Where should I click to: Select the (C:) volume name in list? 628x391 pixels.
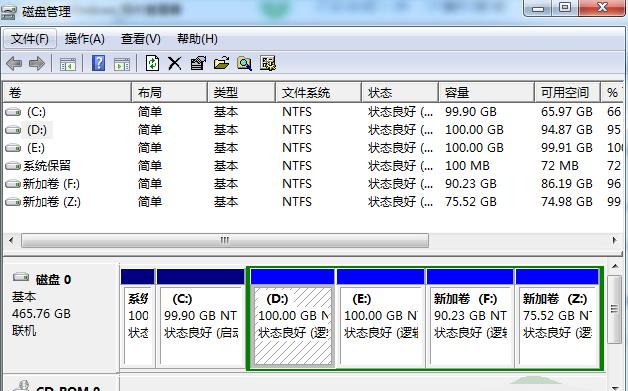36,112
